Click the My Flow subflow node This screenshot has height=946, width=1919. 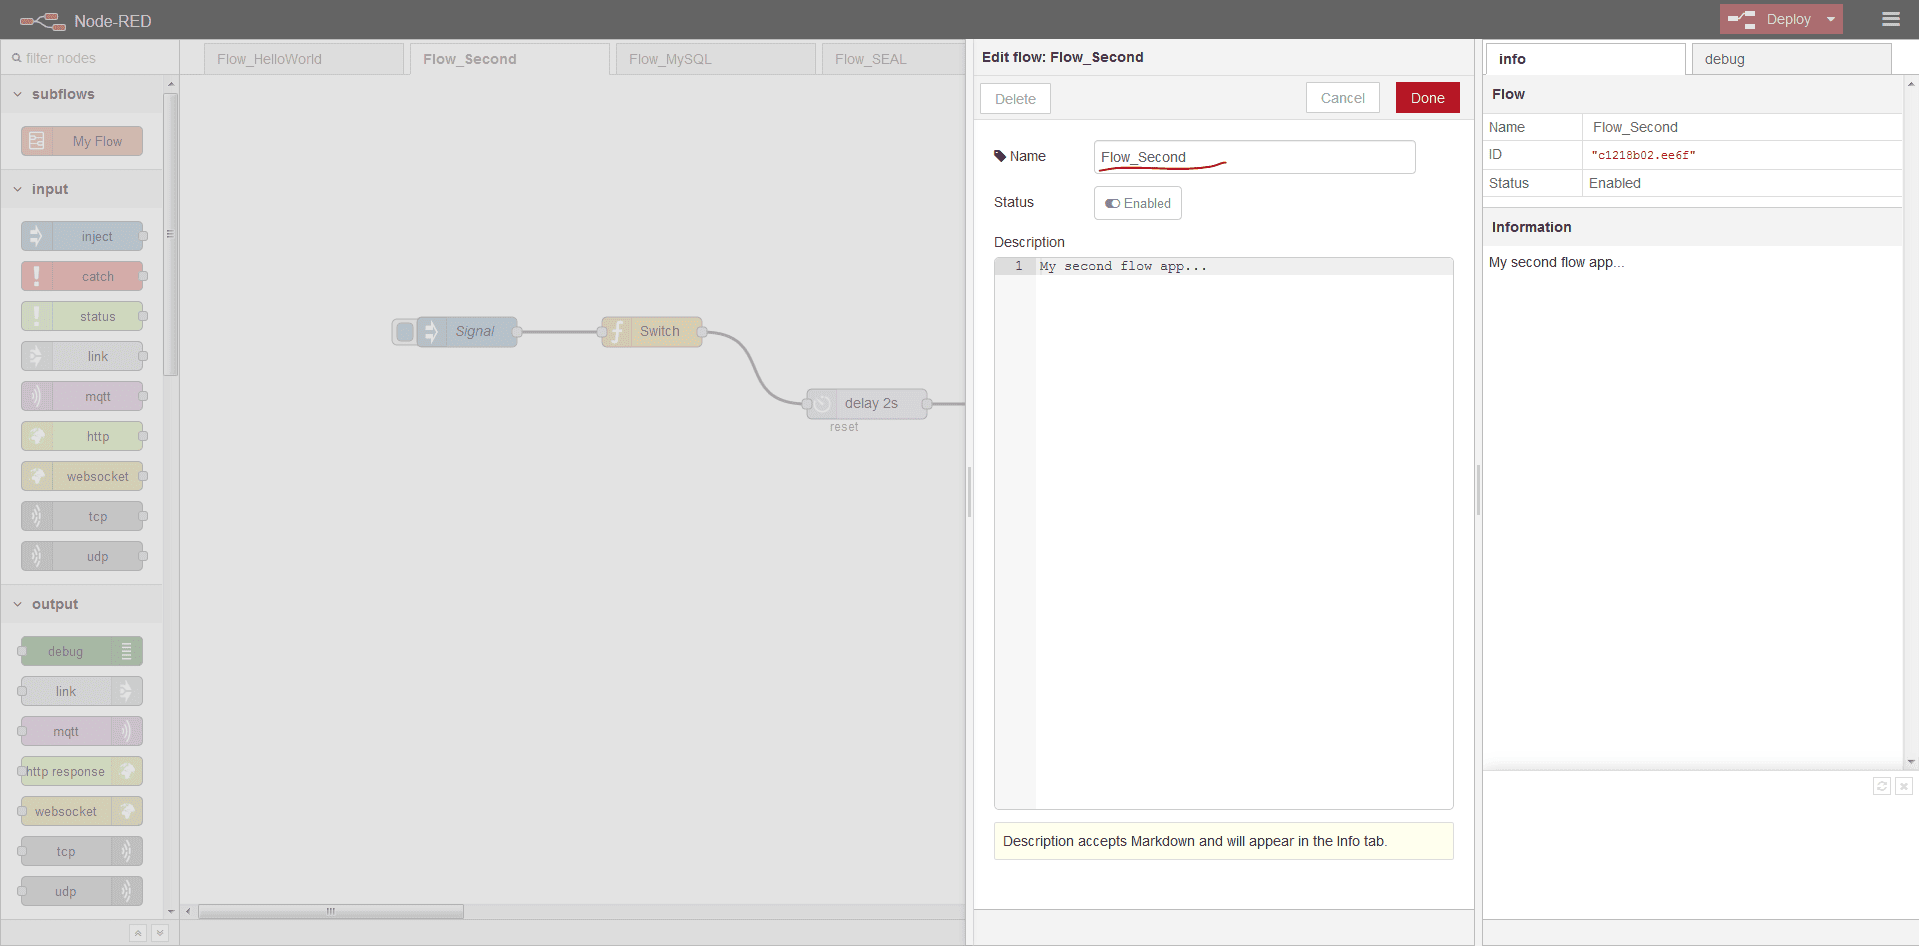coord(82,142)
